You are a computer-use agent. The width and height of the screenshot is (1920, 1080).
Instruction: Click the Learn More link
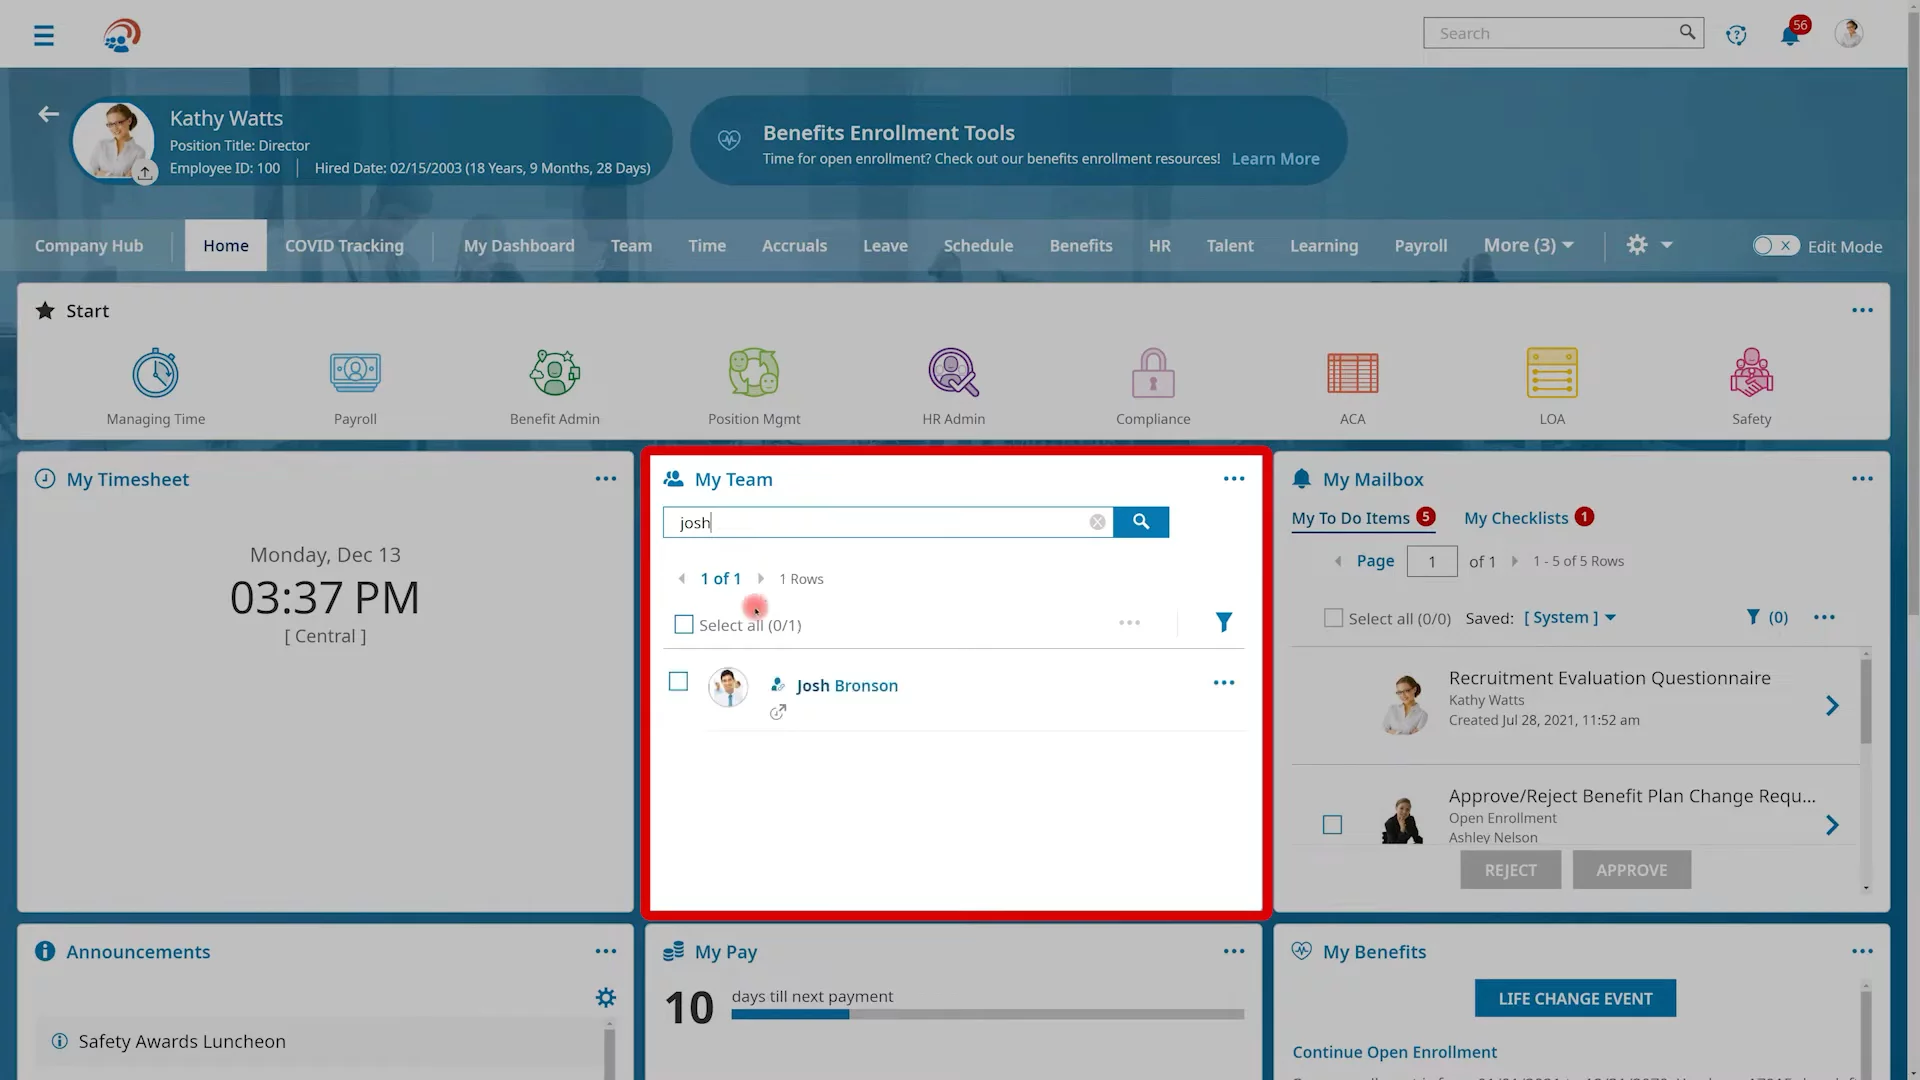(1275, 159)
